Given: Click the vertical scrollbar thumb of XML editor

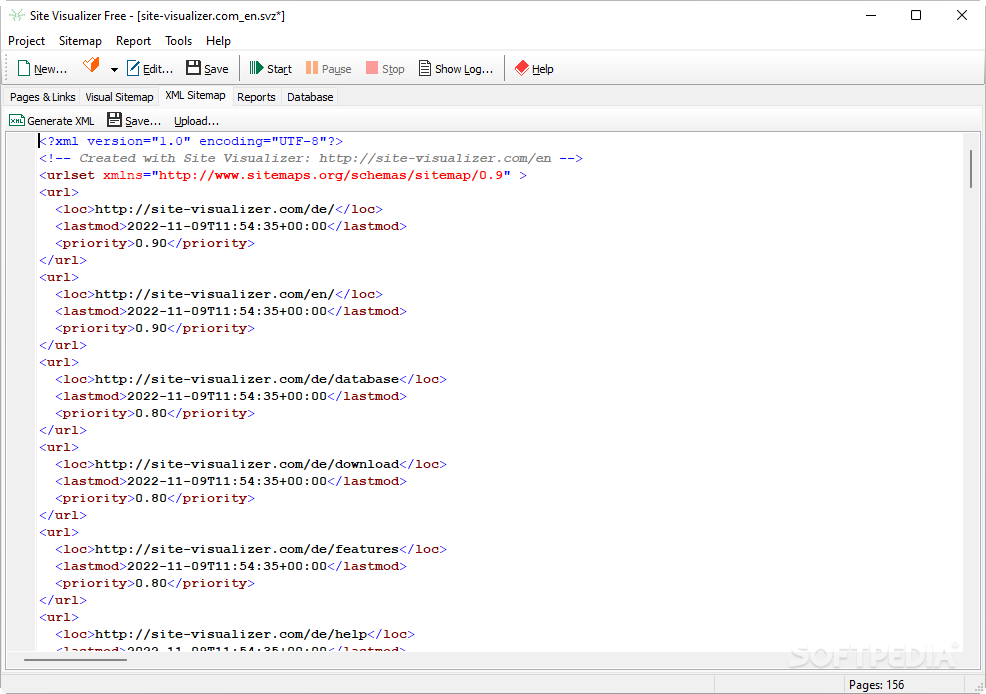Looking at the screenshot, I should [971, 168].
